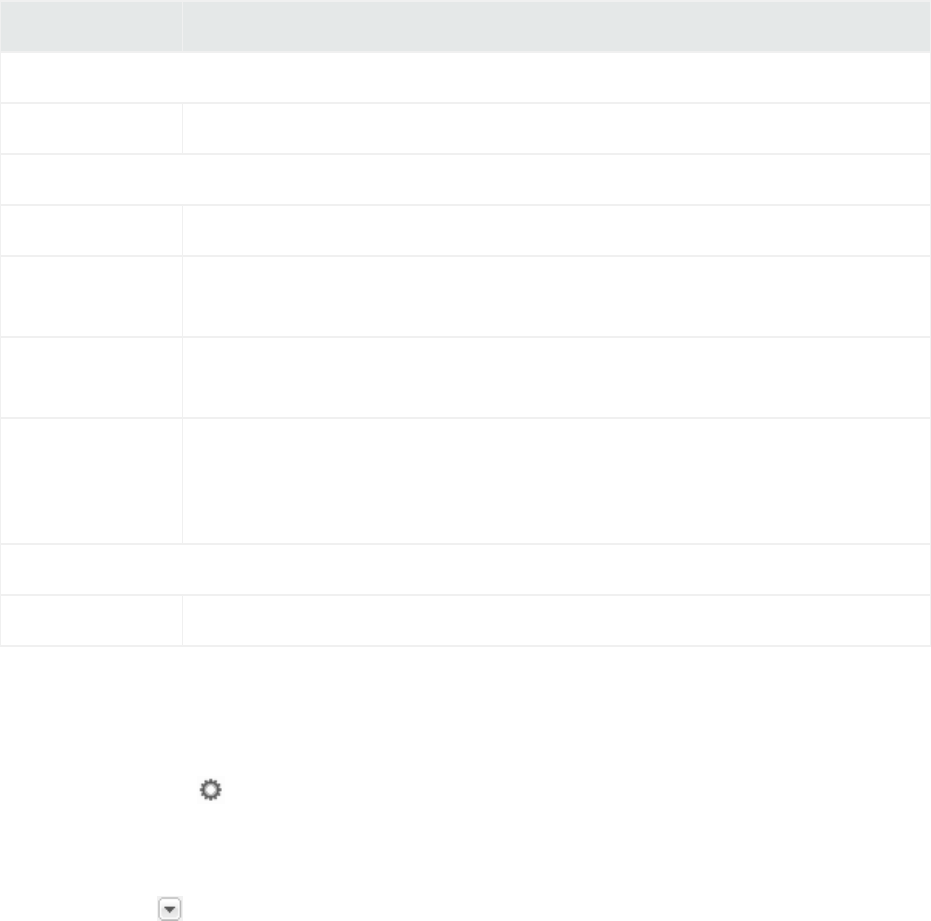Click the first full-width section row

point(466,78)
